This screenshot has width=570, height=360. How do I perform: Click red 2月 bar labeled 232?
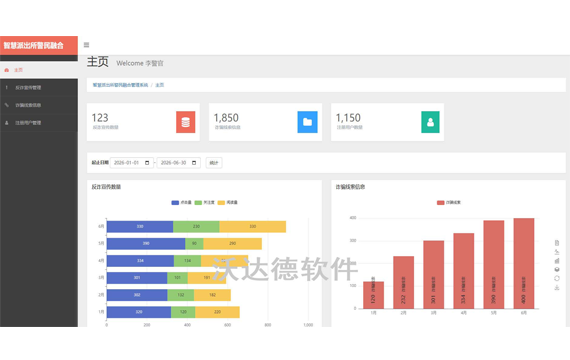404,283
